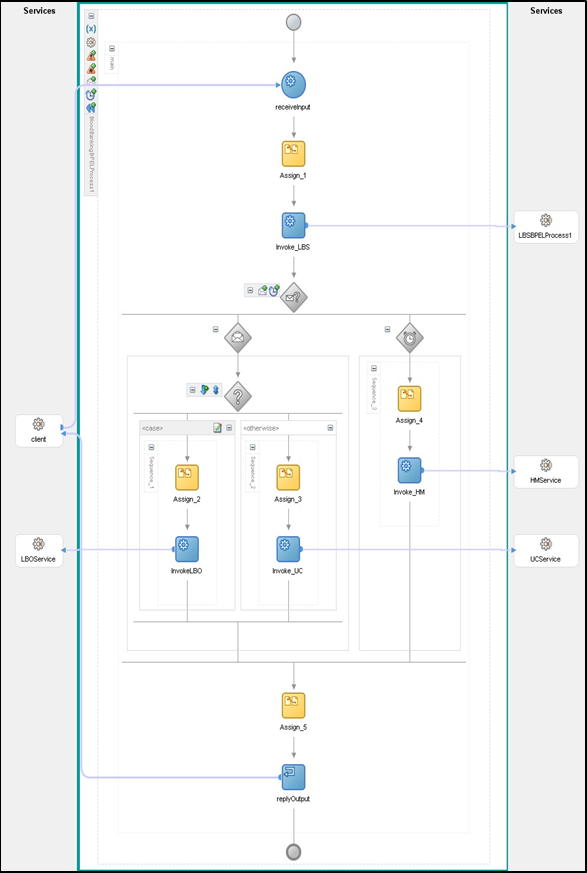The image size is (587, 873).
Task: Select the LBSBPELProcess1 partner link
Action: (546, 227)
